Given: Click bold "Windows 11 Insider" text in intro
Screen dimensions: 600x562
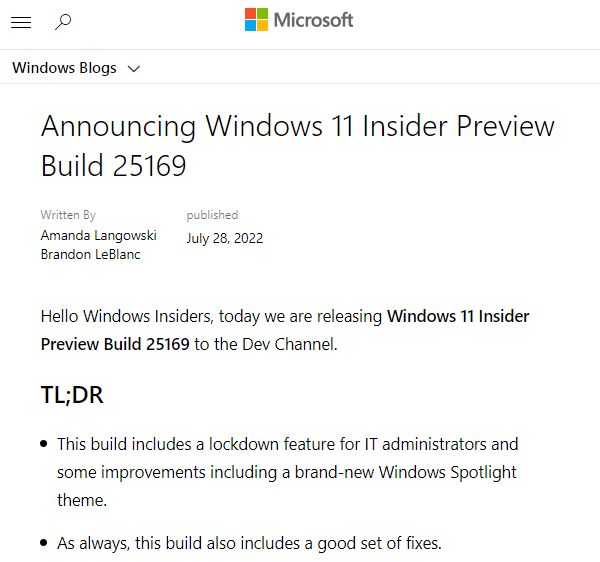Looking at the screenshot, I should (x=458, y=316).
